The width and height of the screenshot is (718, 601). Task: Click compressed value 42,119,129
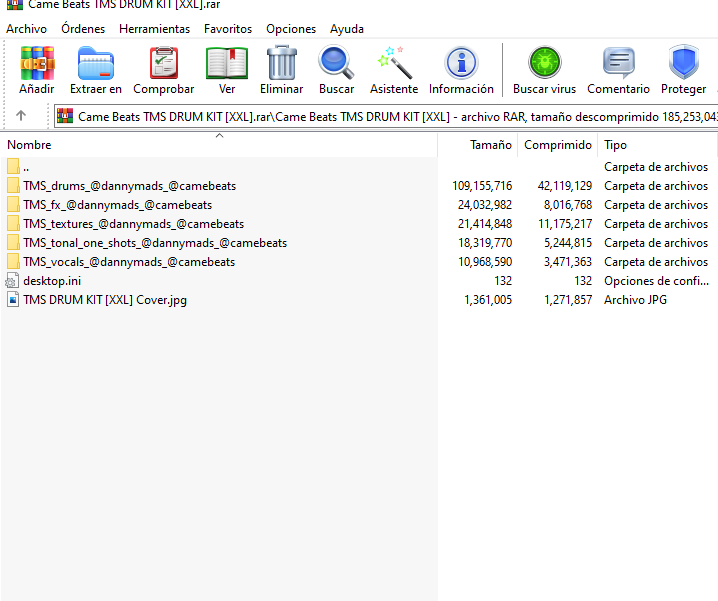(x=565, y=186)
